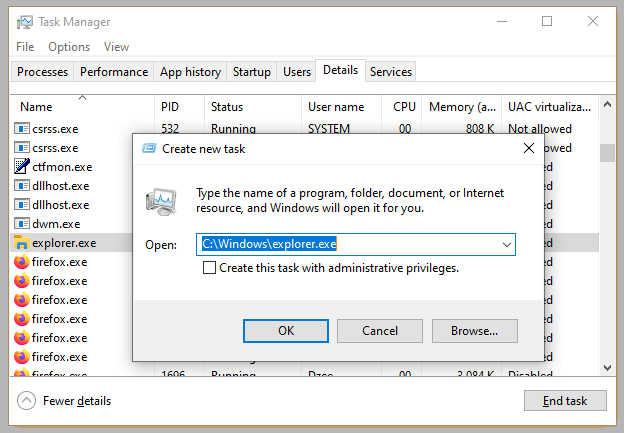Image resolution: width=624 pixels, height=433 pixels.
Task: Click the SYSTEM user name cell
Action: pyautogui.click(x=329, y=129)
